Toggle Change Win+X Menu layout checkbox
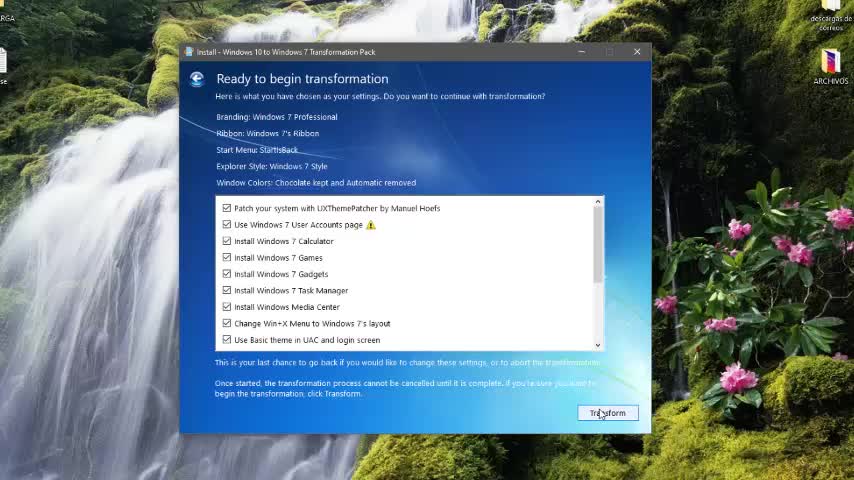This screenshot has height=480, width=854. point(227,323)
